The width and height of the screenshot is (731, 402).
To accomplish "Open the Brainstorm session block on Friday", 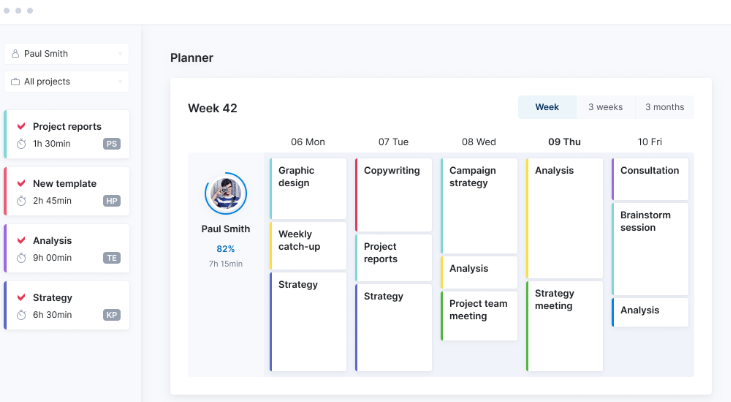I will 650,250.
